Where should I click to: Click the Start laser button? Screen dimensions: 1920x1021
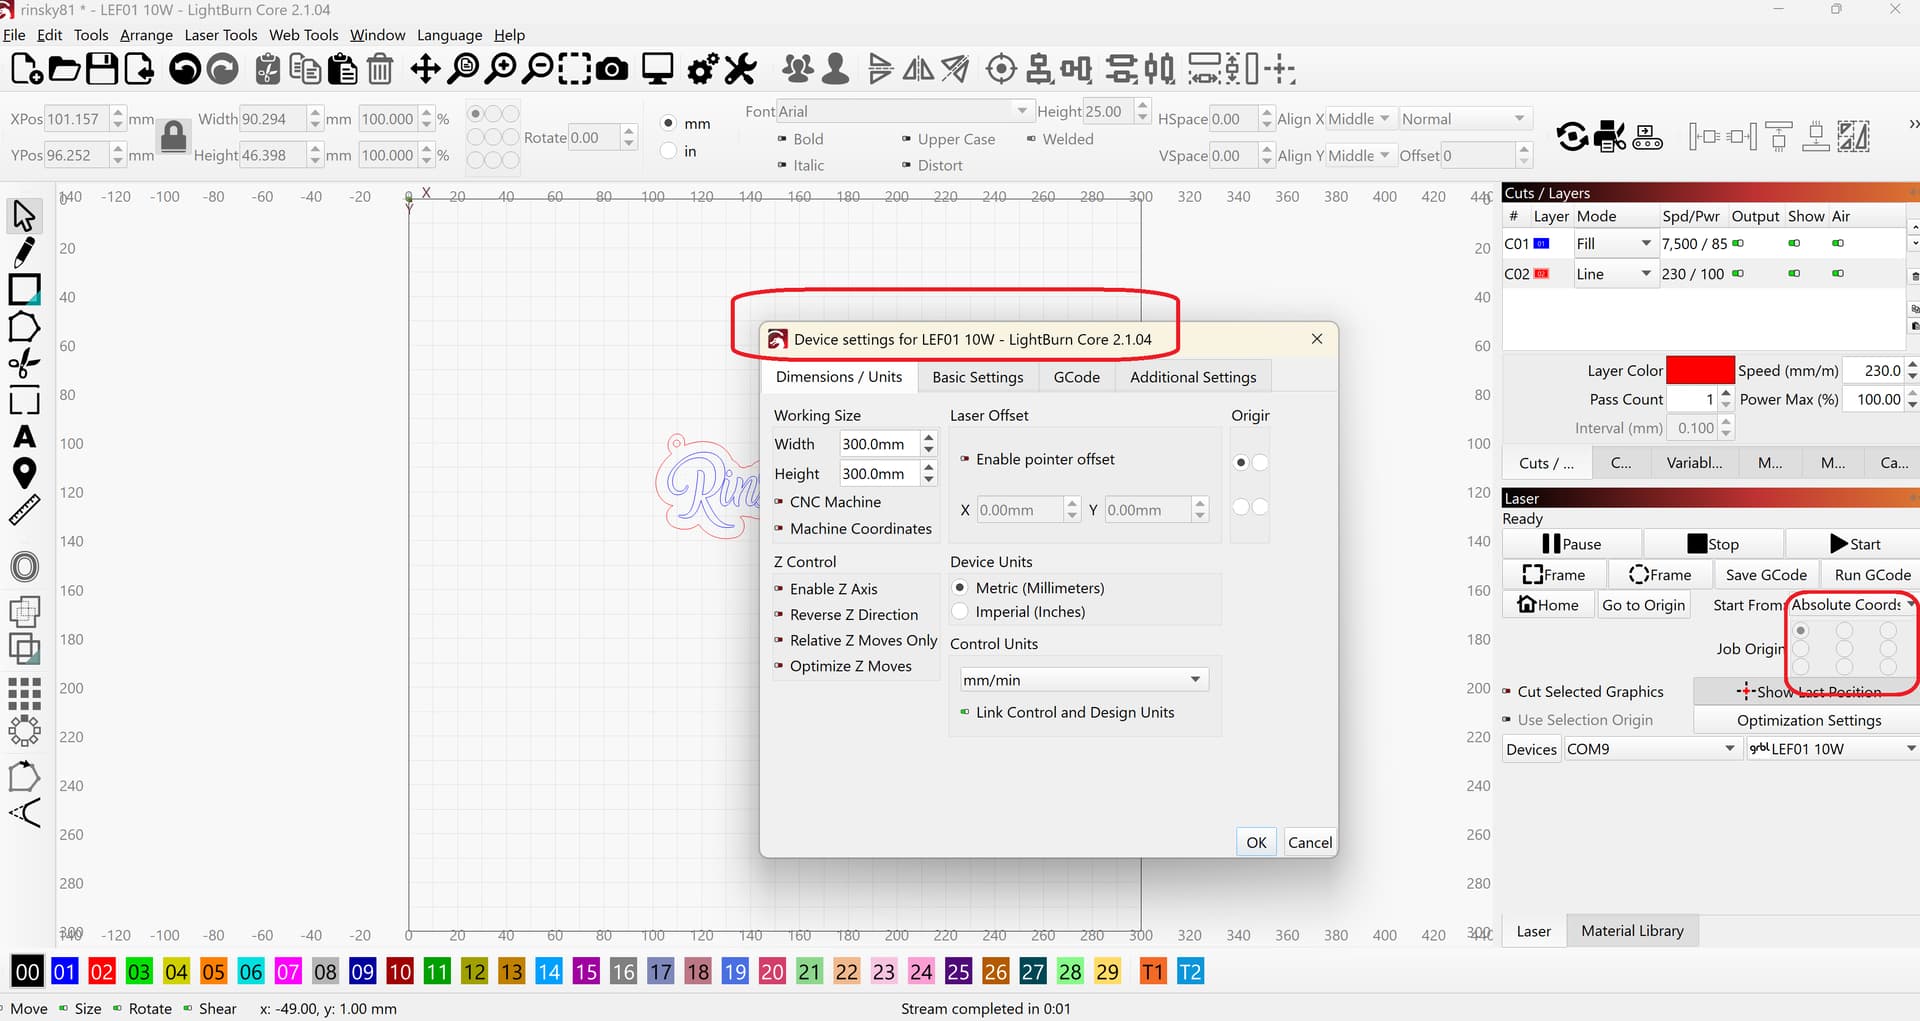(x=1853, y=544)
